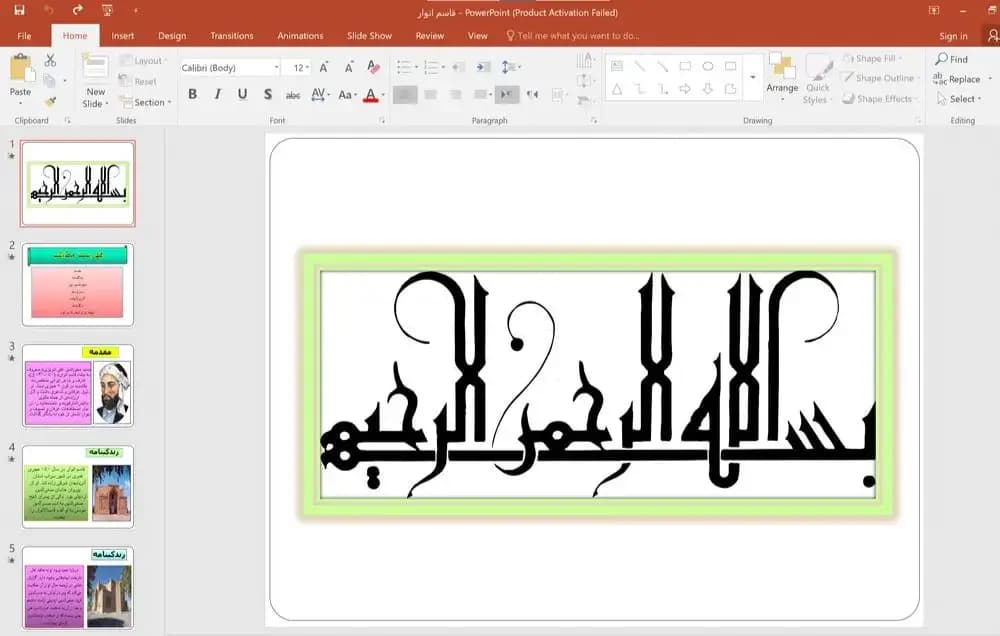Select the text box shape icon

click(617, 66)
